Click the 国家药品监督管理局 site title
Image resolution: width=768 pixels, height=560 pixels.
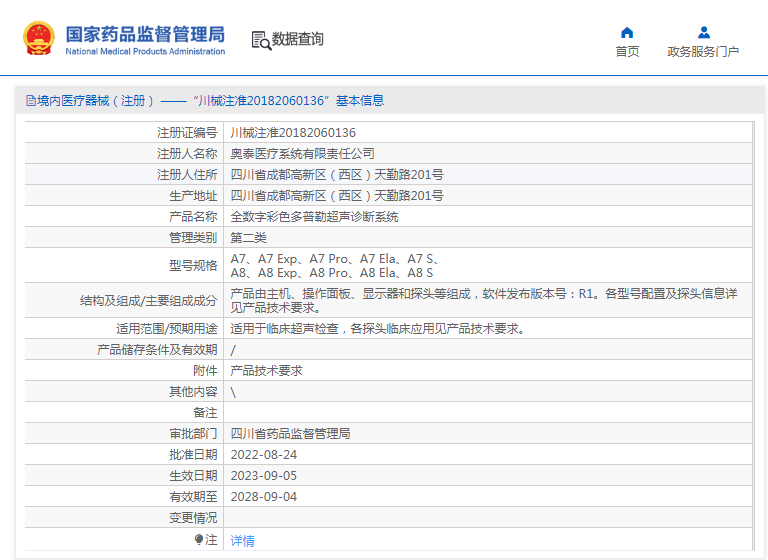pyautogui.click(x=145, y=33)
